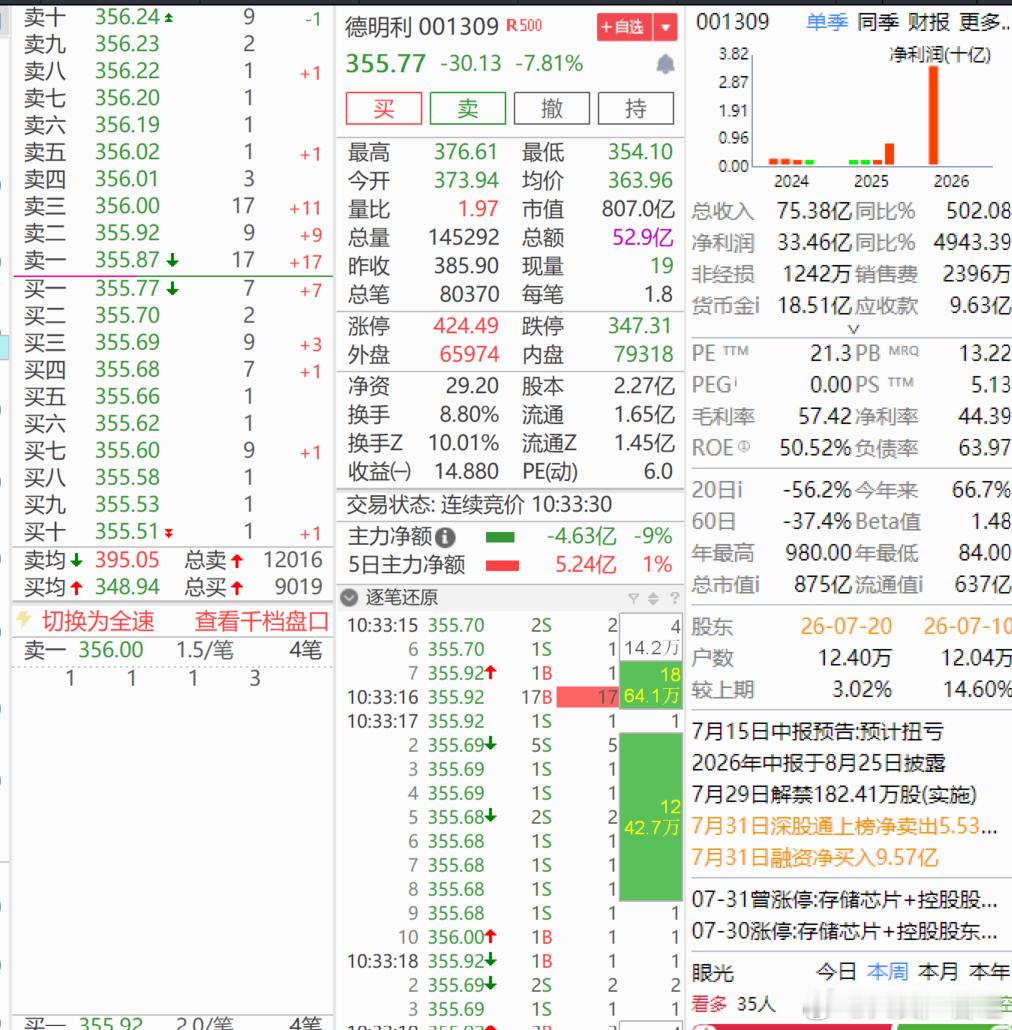Open news 2026年中报于8月25日披露
The image size is (1012, 1030).
pyautogui.click(x=818, y=763)
